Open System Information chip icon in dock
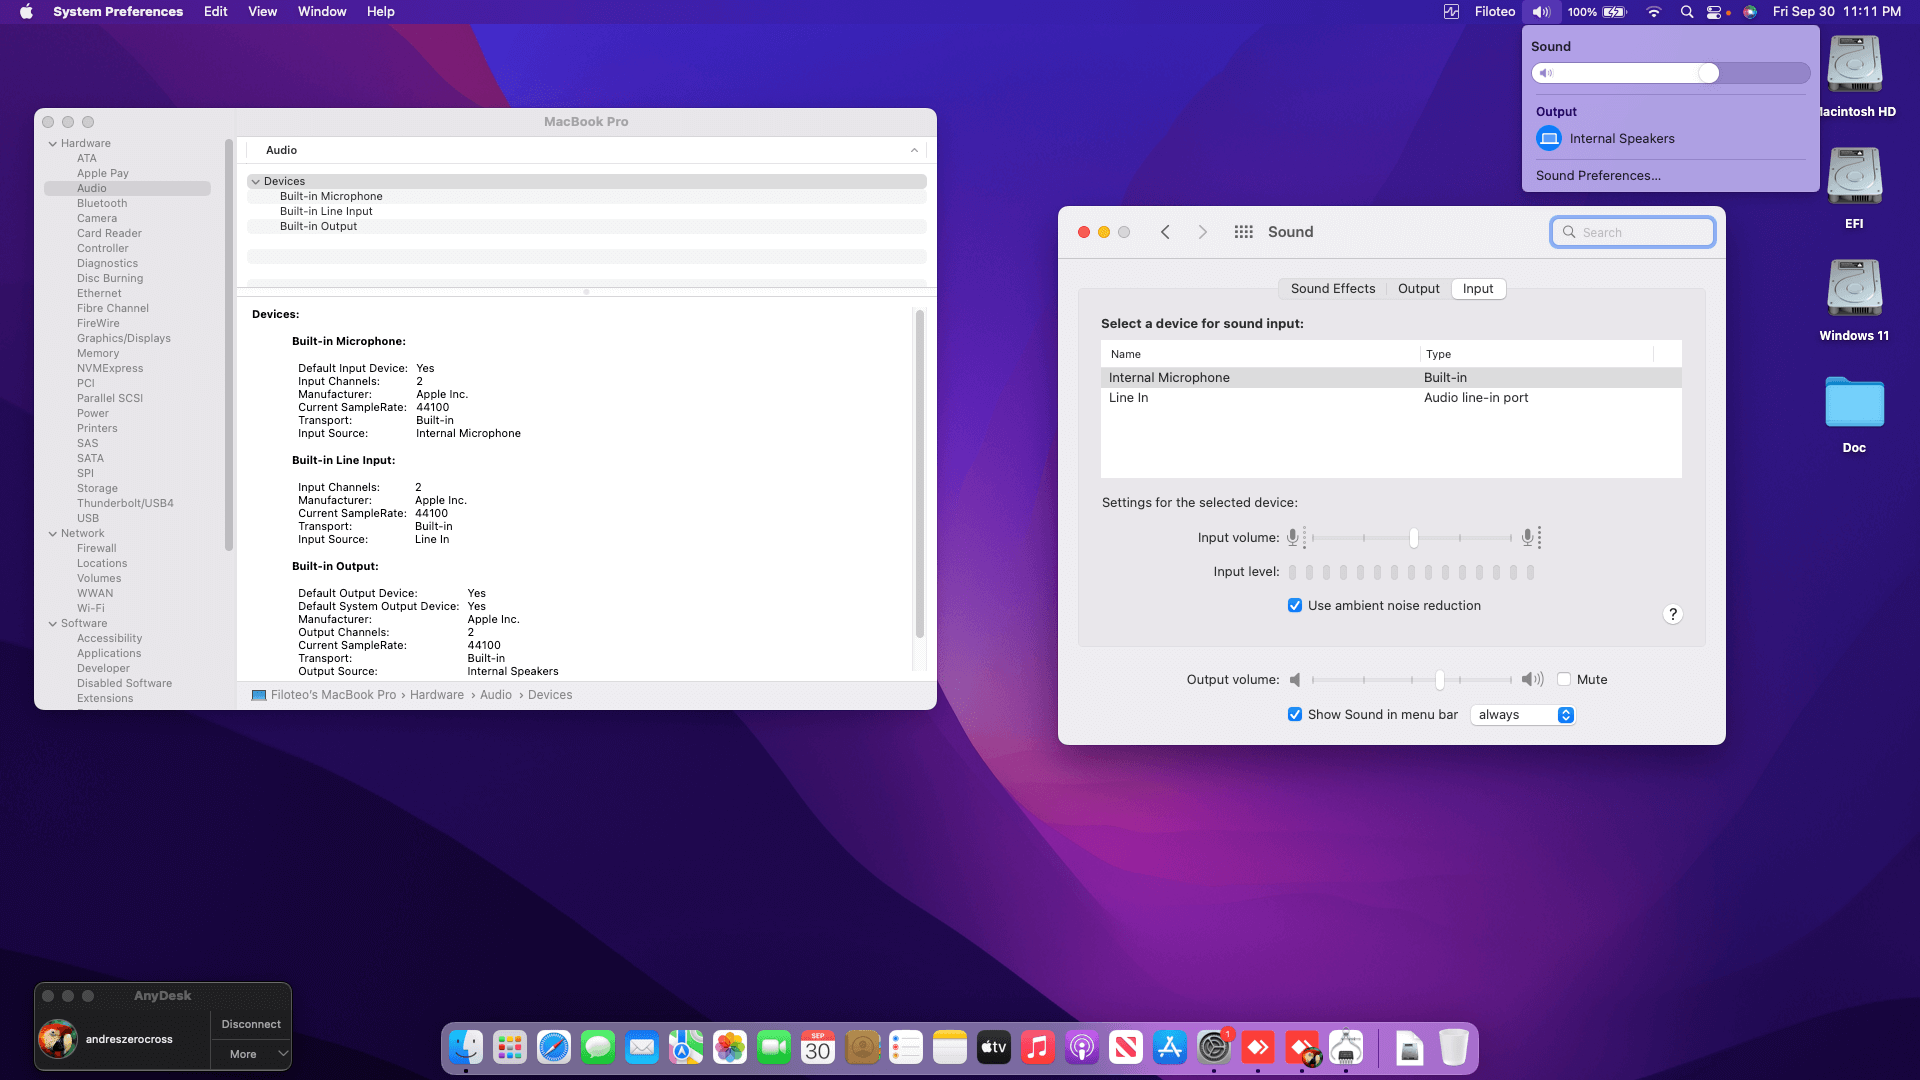Viewport: 1920px width, 1080px height. tap(1346, 1048)
